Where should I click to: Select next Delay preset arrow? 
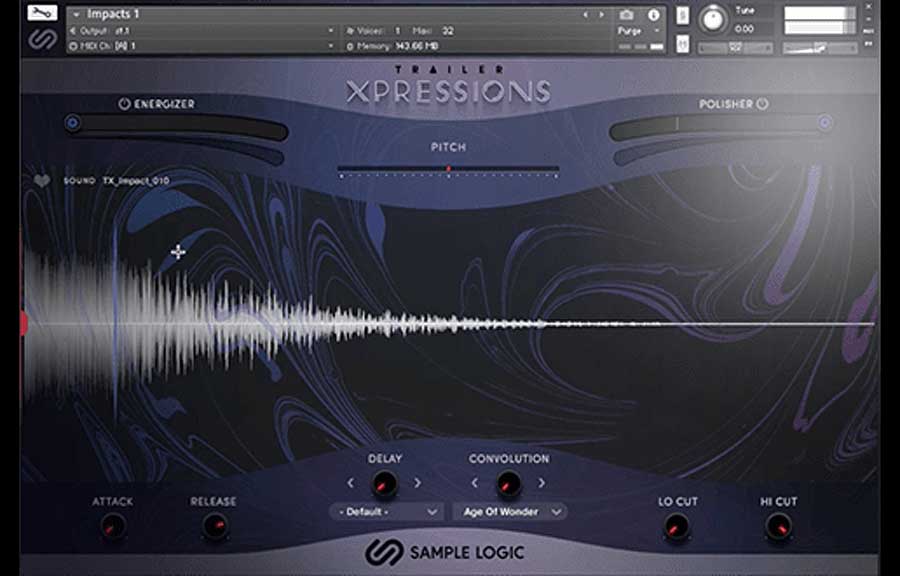pyautogui.click(x=417, y=483)
